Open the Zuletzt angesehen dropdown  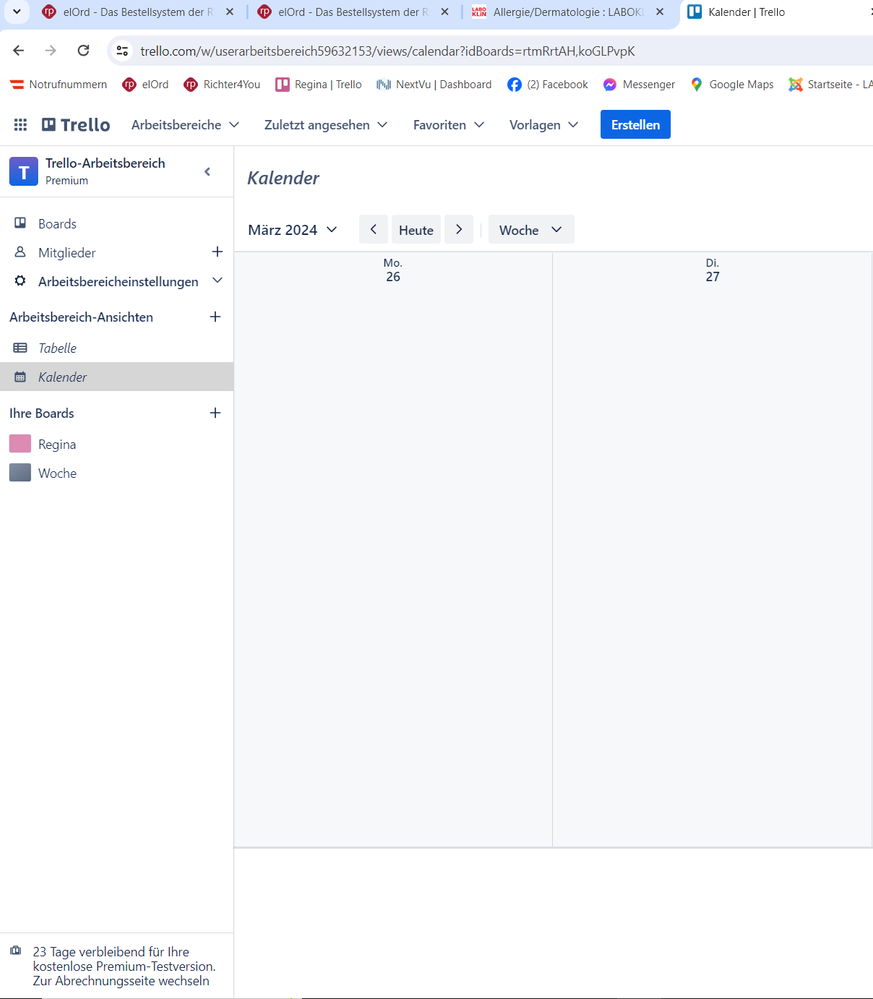coord(326,125)
